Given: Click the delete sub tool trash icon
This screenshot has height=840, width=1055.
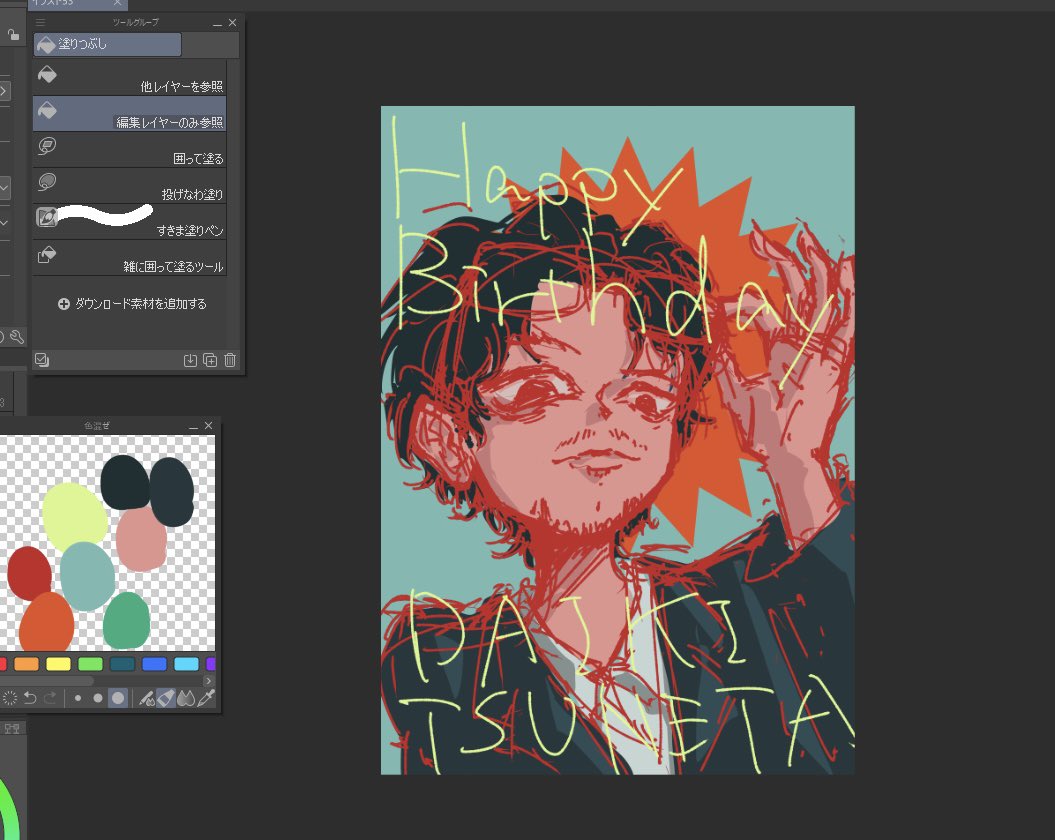Looking at the screenshot, I should pos(230,360).
